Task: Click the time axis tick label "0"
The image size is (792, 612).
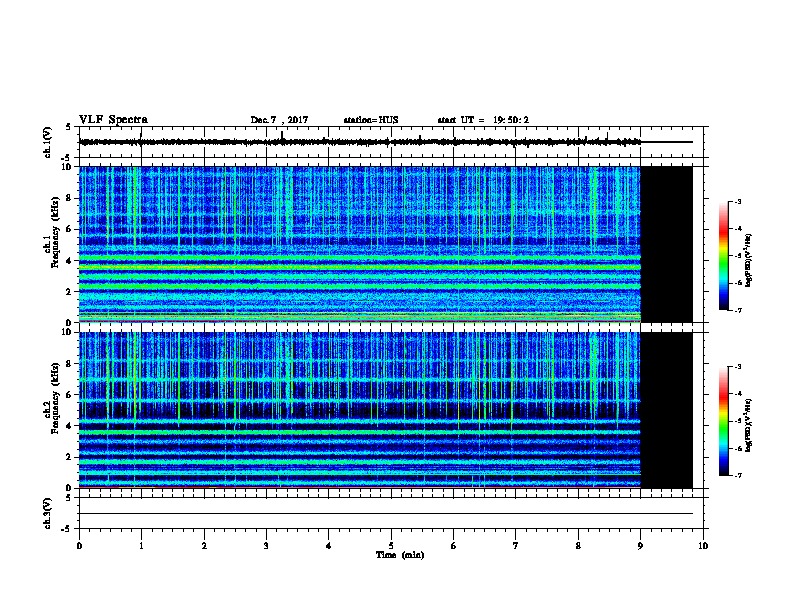Action: (x=79, y=546)
